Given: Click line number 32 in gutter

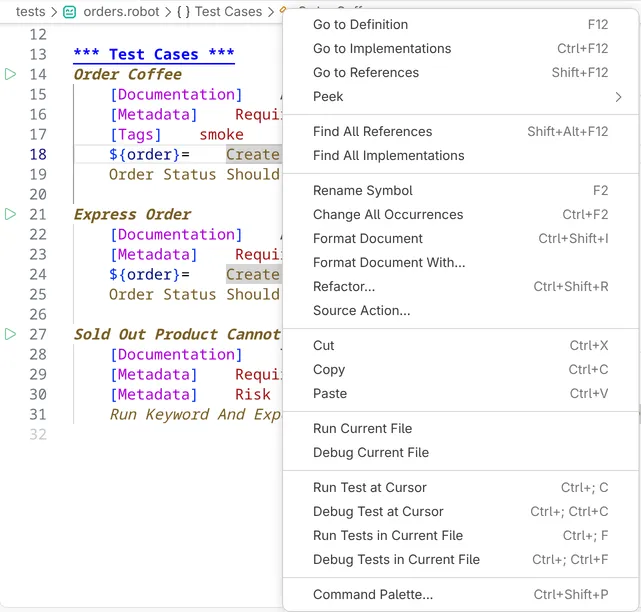Looking at the screenshot, I should click(38, 435).
